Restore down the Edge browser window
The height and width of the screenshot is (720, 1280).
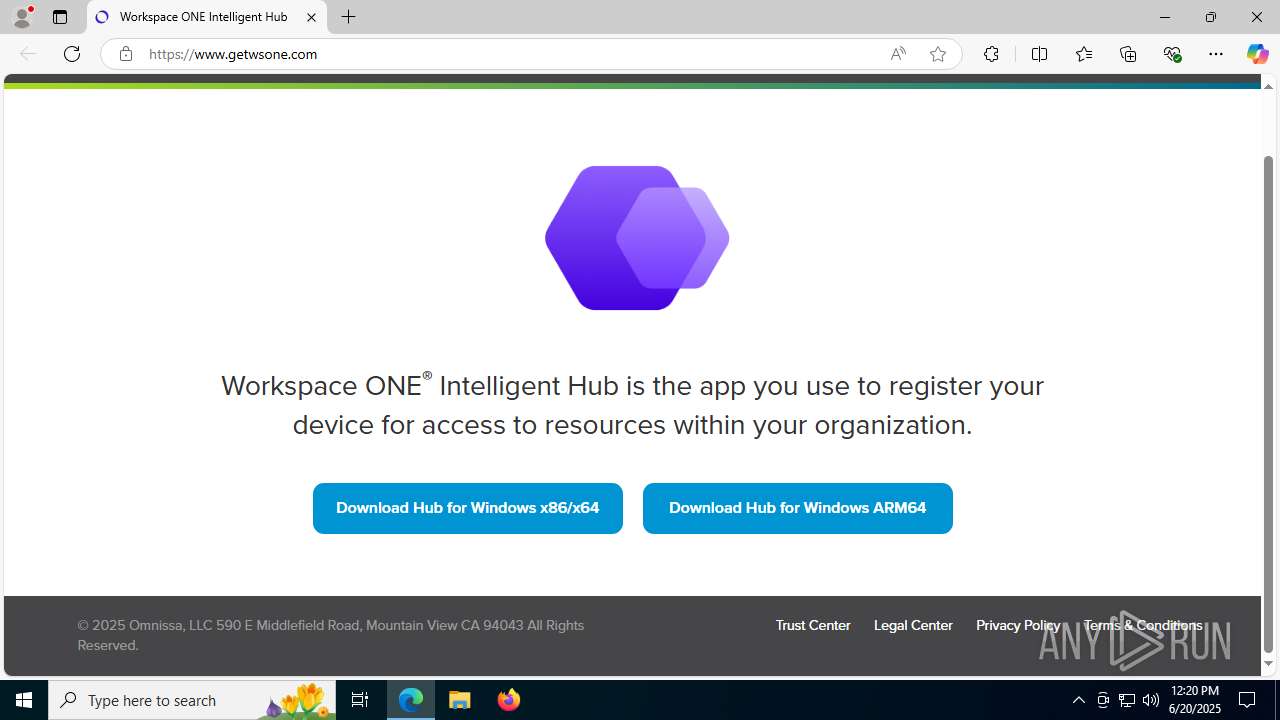coord(1211,17)
